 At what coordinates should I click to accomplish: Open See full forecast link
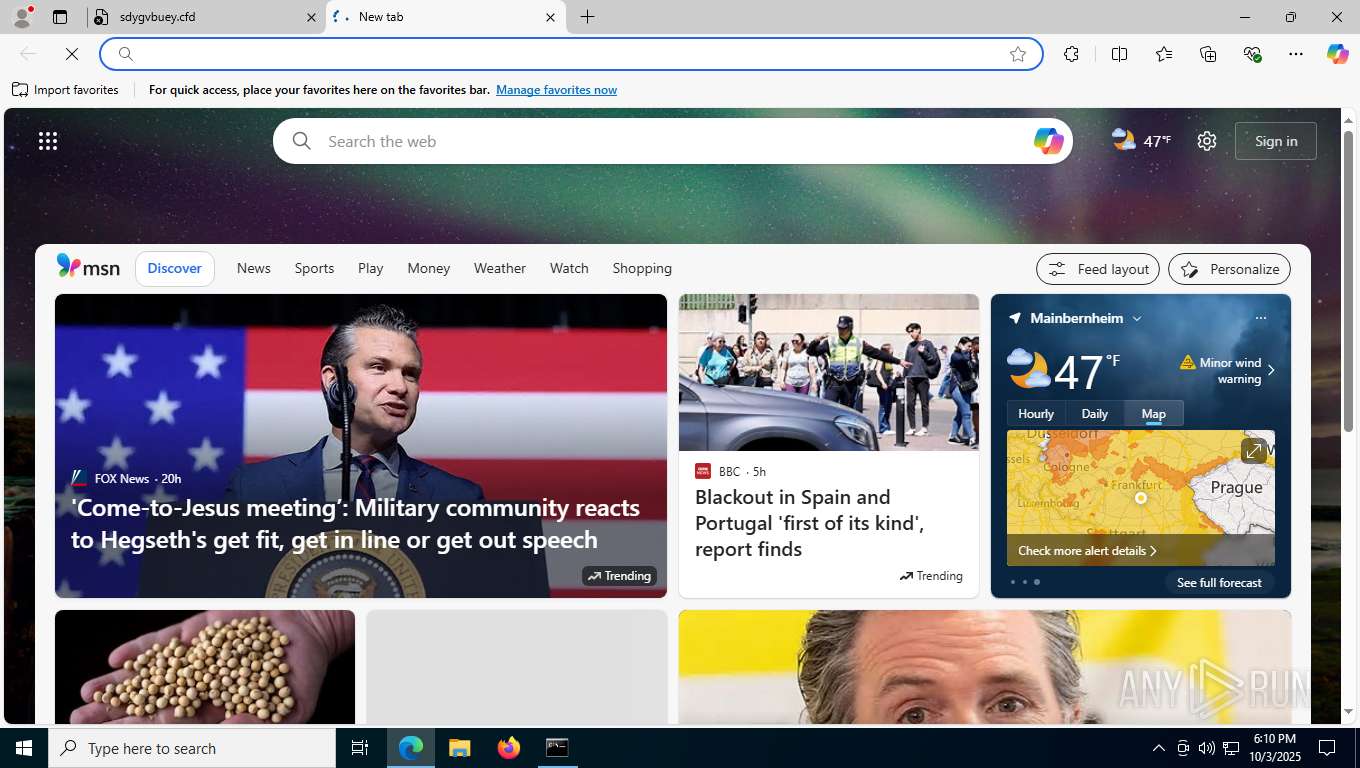1219,582
